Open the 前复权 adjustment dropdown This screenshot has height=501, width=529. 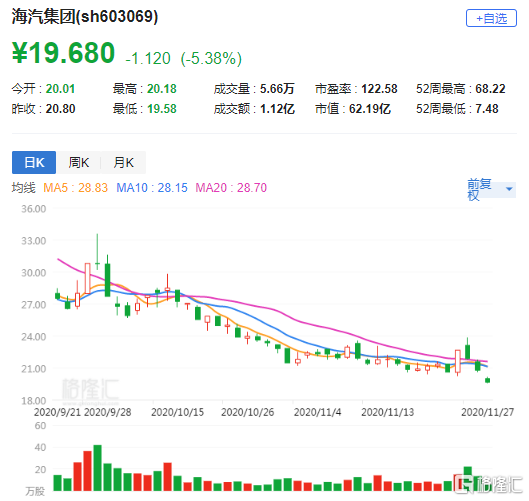491,189
